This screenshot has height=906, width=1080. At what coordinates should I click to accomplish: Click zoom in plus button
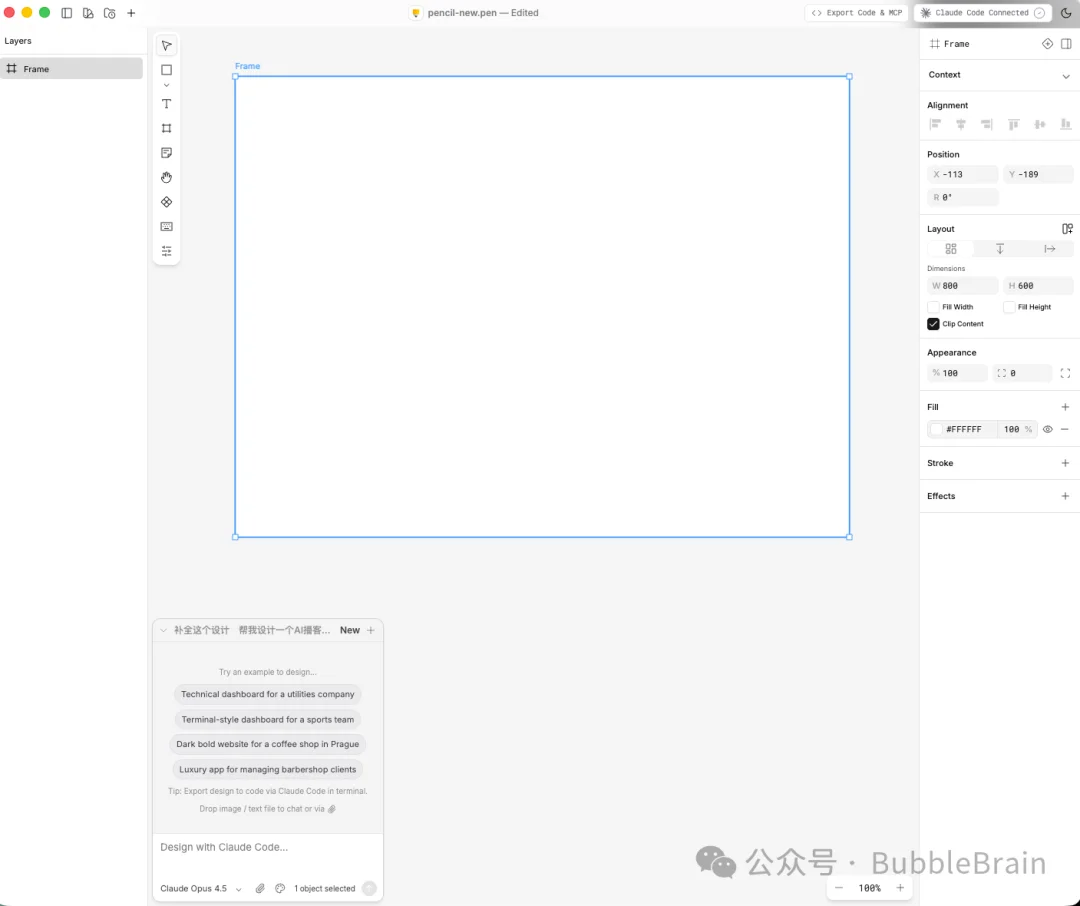coord(900,888)
